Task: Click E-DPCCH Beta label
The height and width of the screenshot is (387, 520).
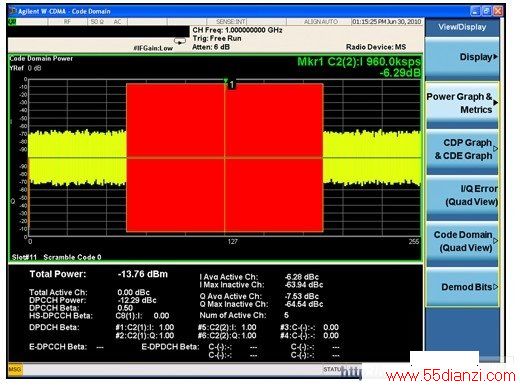Action: click(58, 347)
